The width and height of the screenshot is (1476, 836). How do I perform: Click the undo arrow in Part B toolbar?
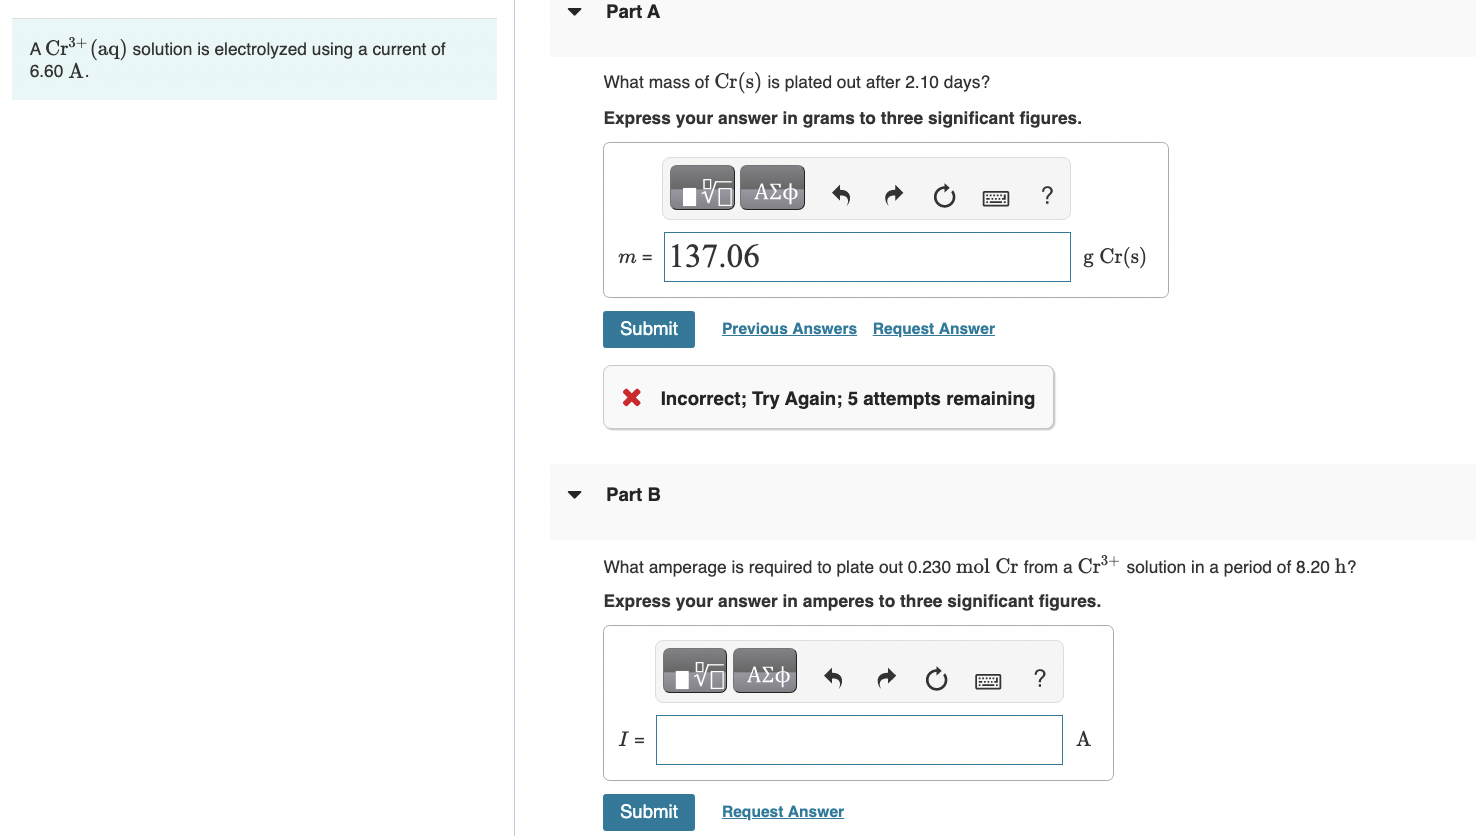pos(833,679)
